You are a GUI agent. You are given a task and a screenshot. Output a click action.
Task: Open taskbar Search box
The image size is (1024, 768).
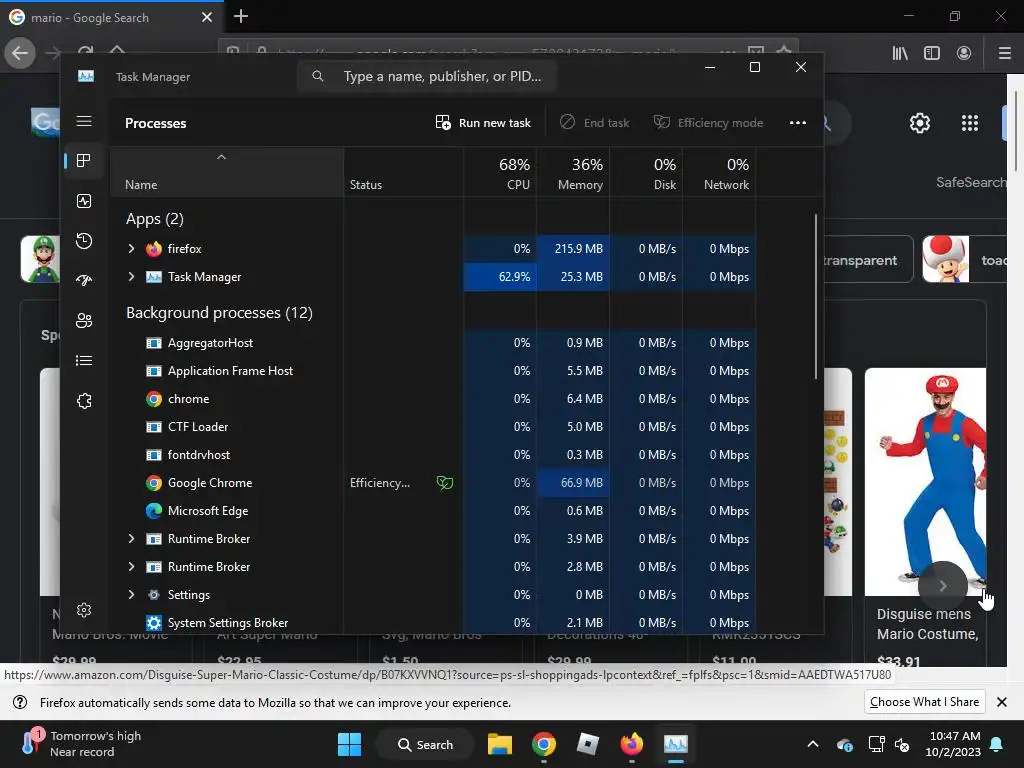424,744
